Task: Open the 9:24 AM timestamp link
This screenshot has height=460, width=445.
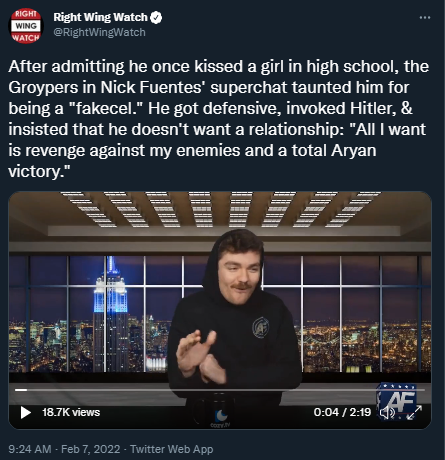Action: coord(30,449)
